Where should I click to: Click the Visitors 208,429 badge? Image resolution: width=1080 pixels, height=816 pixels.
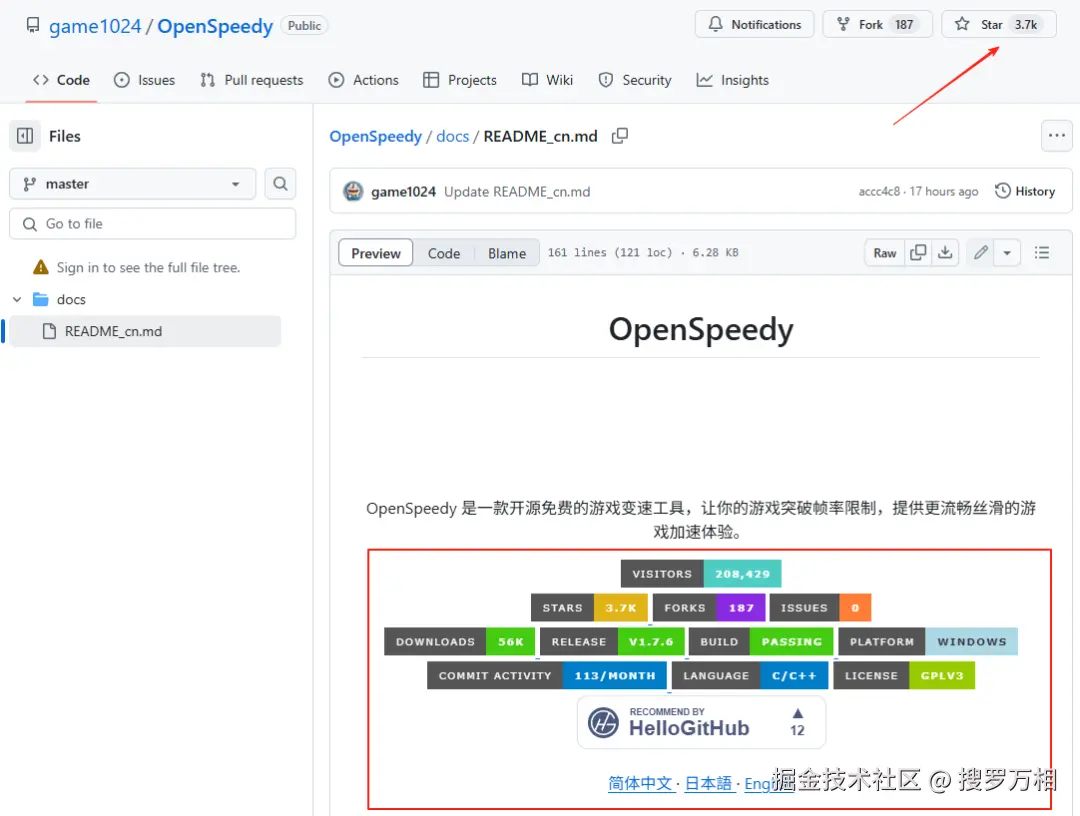pyautogui.click(x=700, y=574)
